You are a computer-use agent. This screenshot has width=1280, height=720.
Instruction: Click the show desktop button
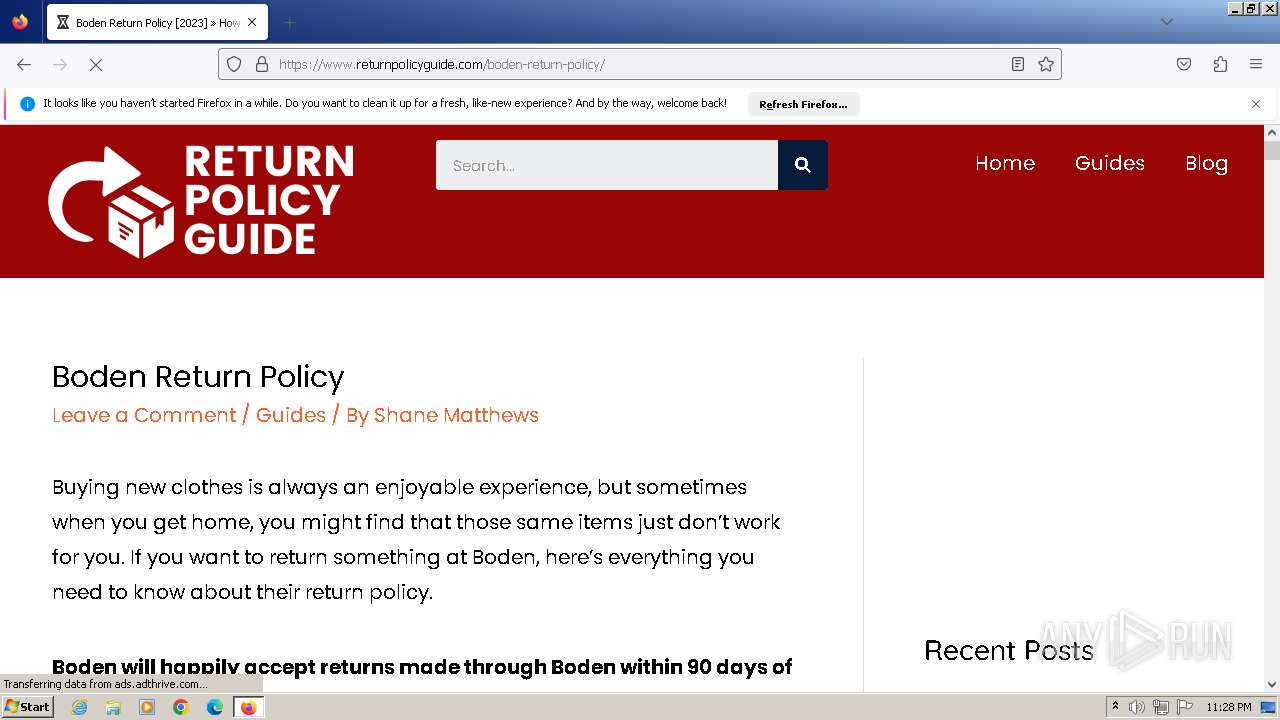coord(1269,707)
